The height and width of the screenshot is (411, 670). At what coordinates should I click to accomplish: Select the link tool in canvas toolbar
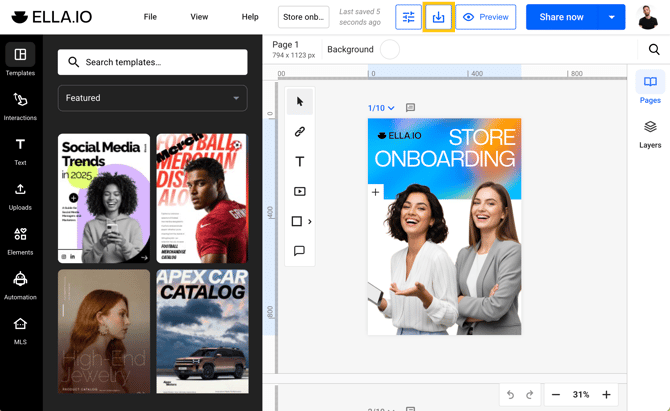(299, 132)
